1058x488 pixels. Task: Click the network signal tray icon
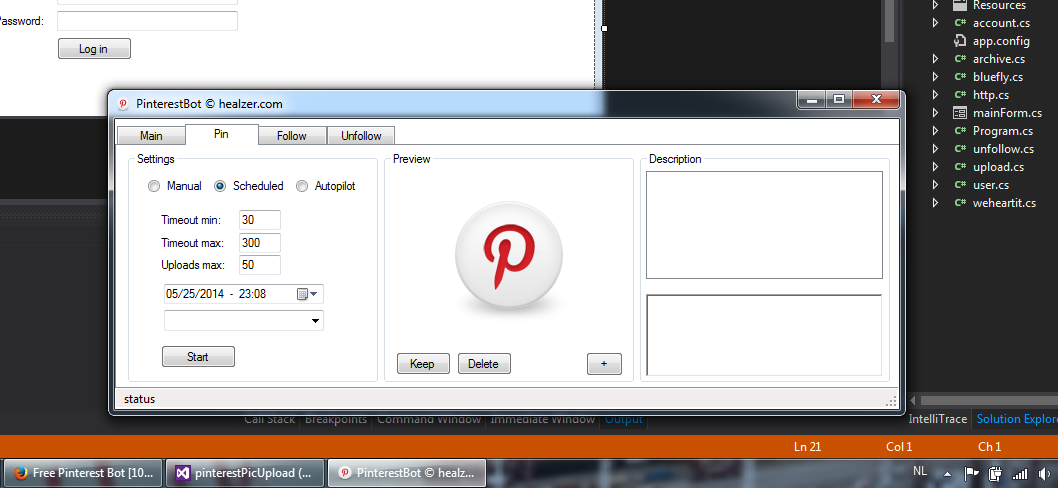click(1020, 474)
